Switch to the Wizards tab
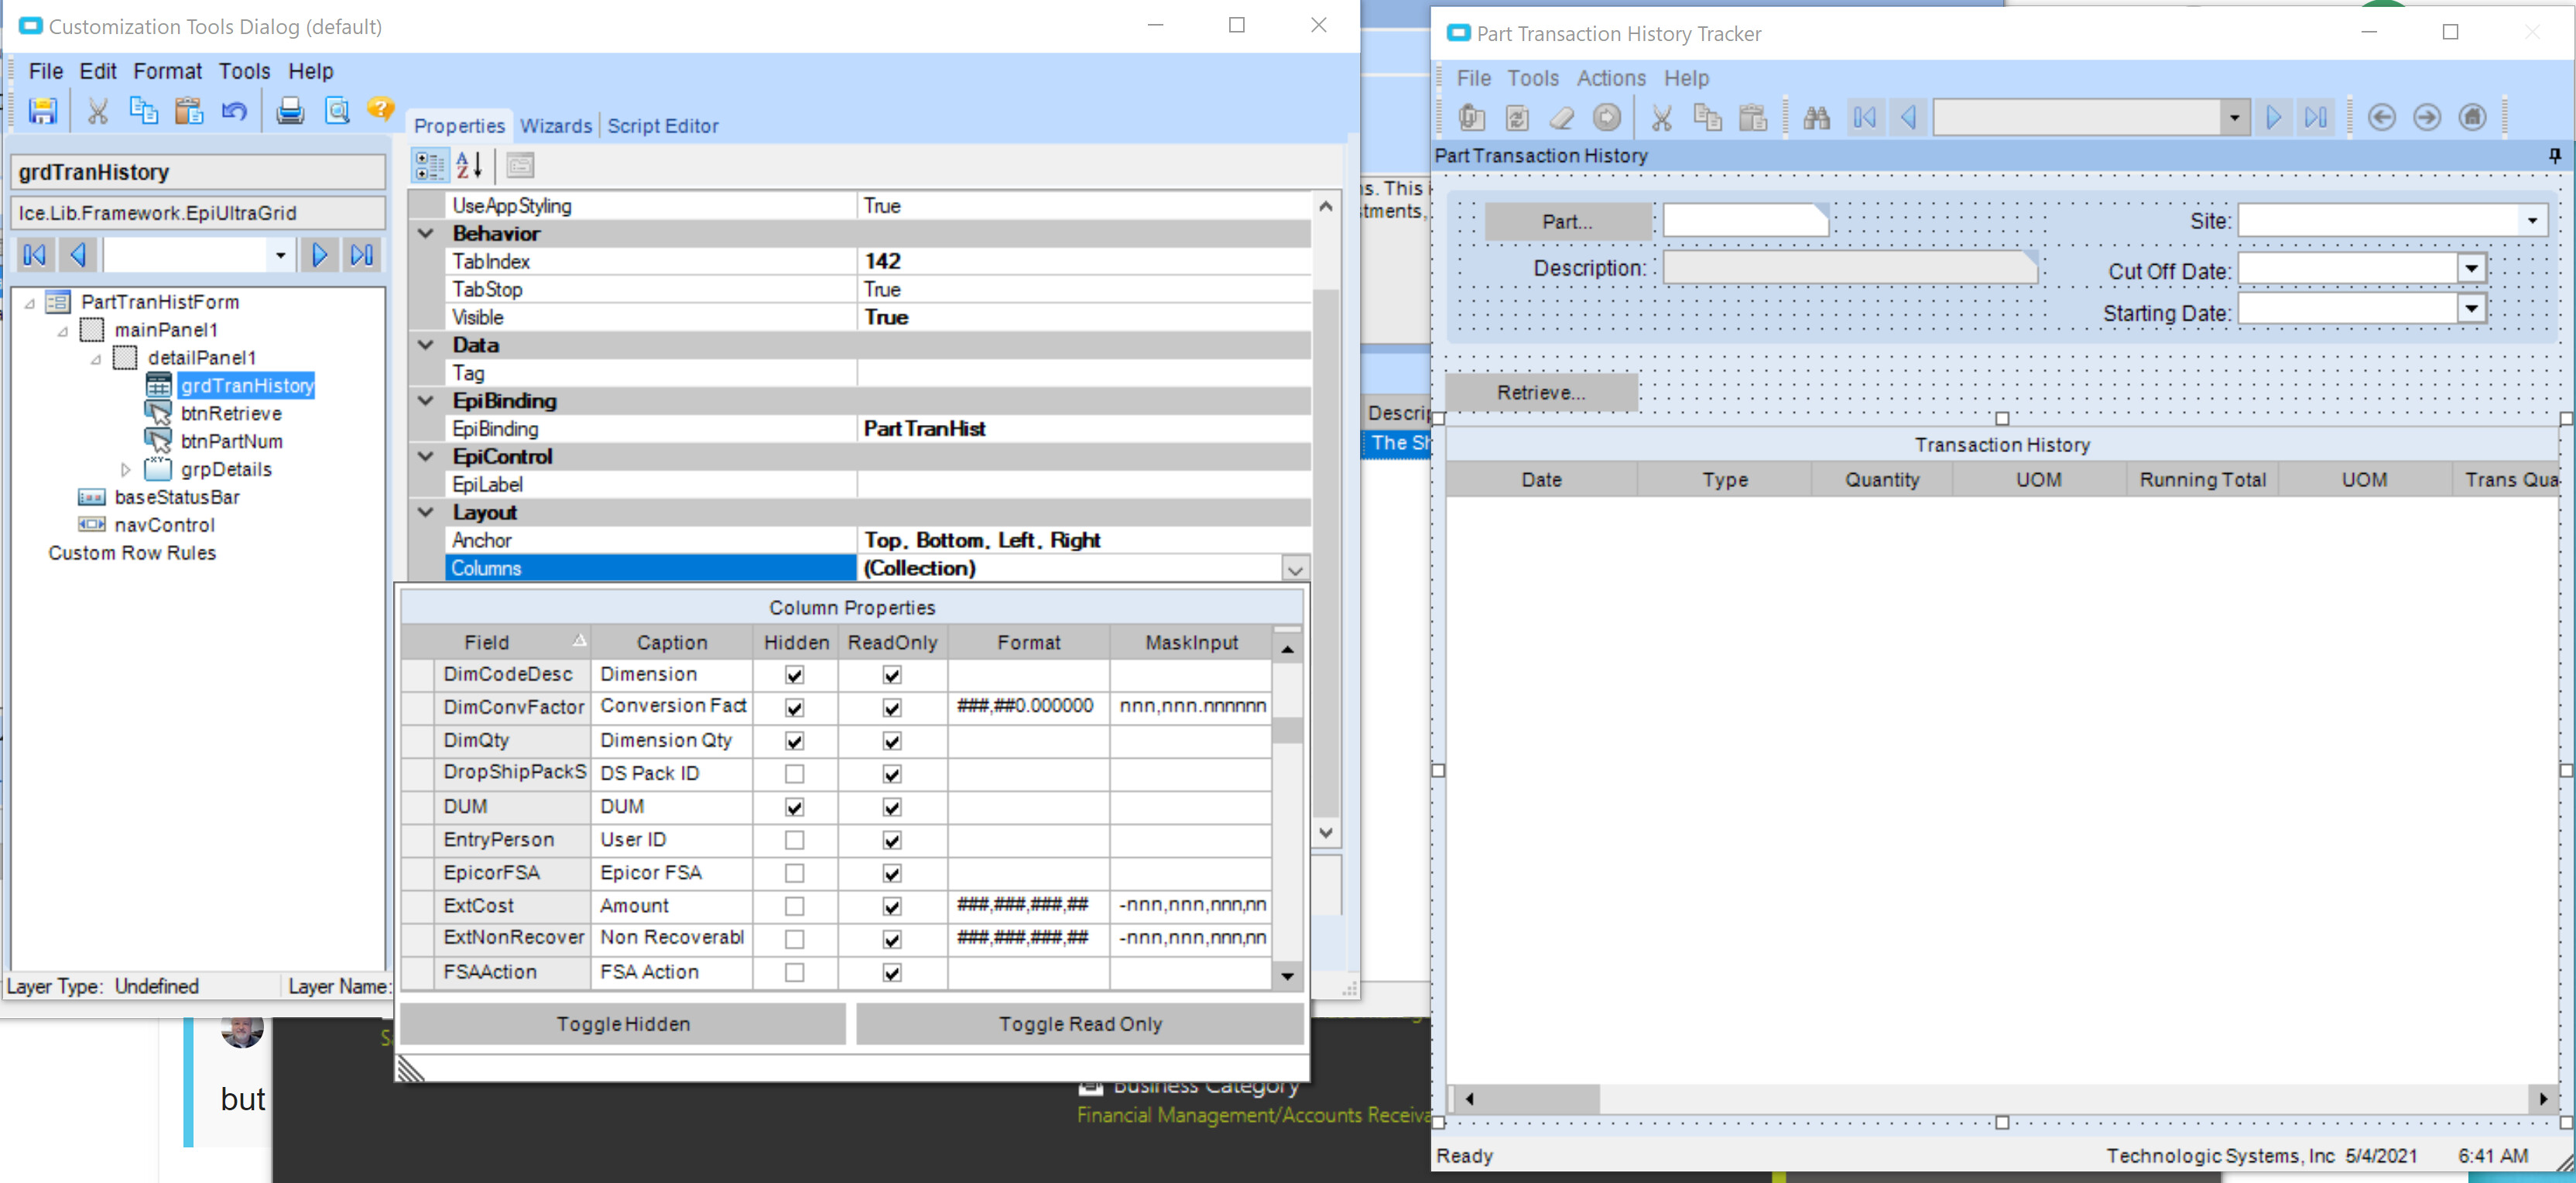The image size is (2576, 1183). pyautogui.click(x=556, y=126)
